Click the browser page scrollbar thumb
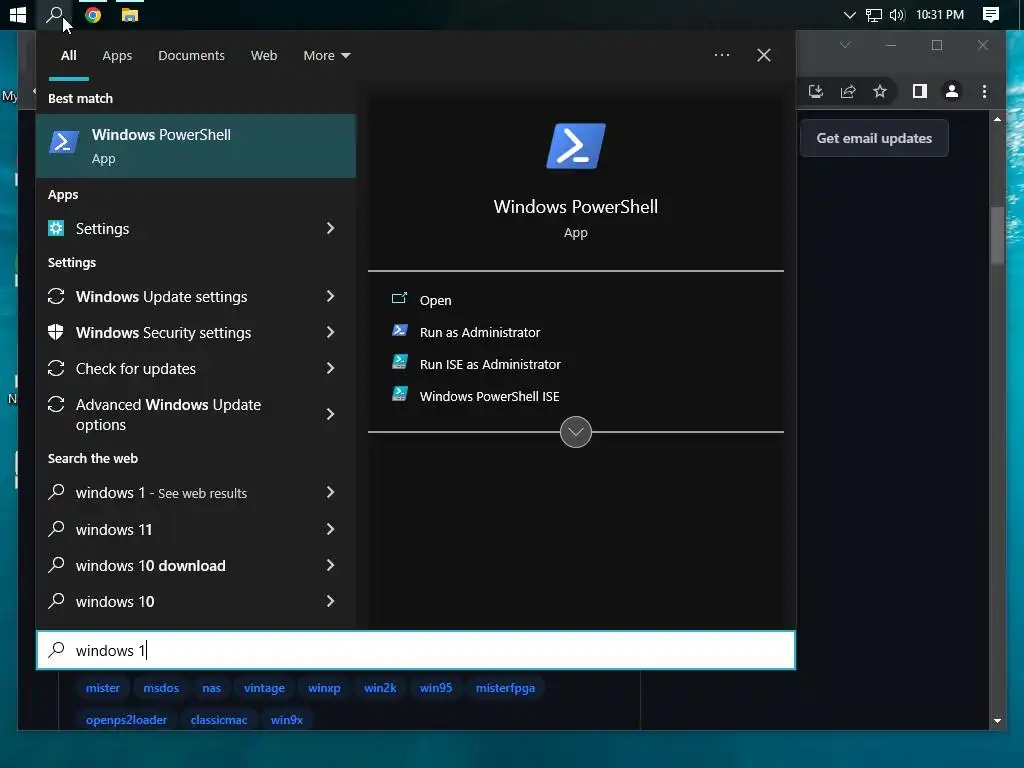This screenshot has width=1024, height=768. [x=997, y=235]
